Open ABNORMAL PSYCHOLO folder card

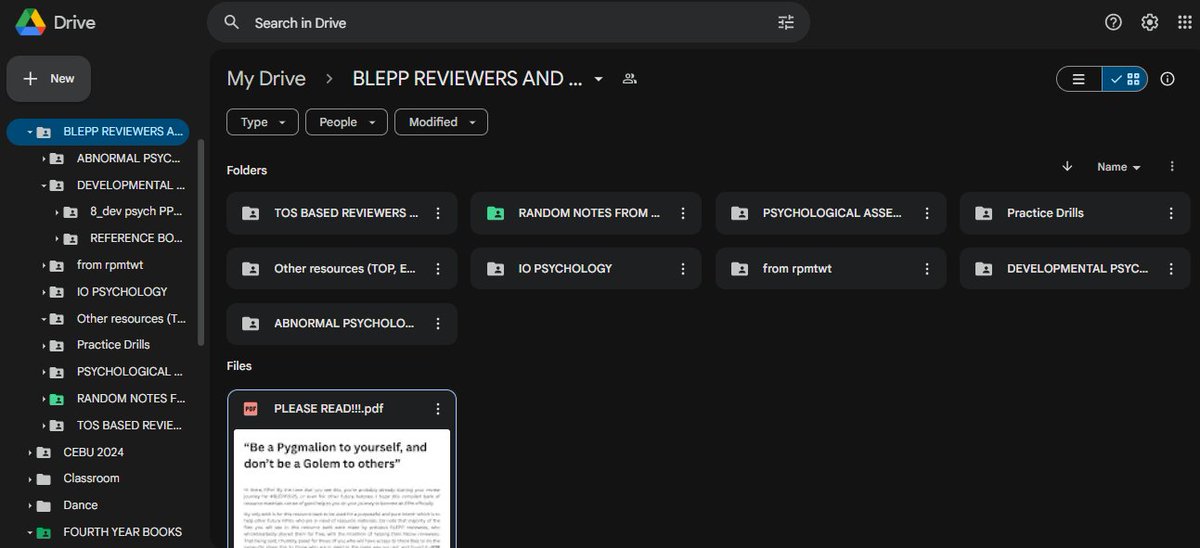pyautogui.click(x=342, y=324)
